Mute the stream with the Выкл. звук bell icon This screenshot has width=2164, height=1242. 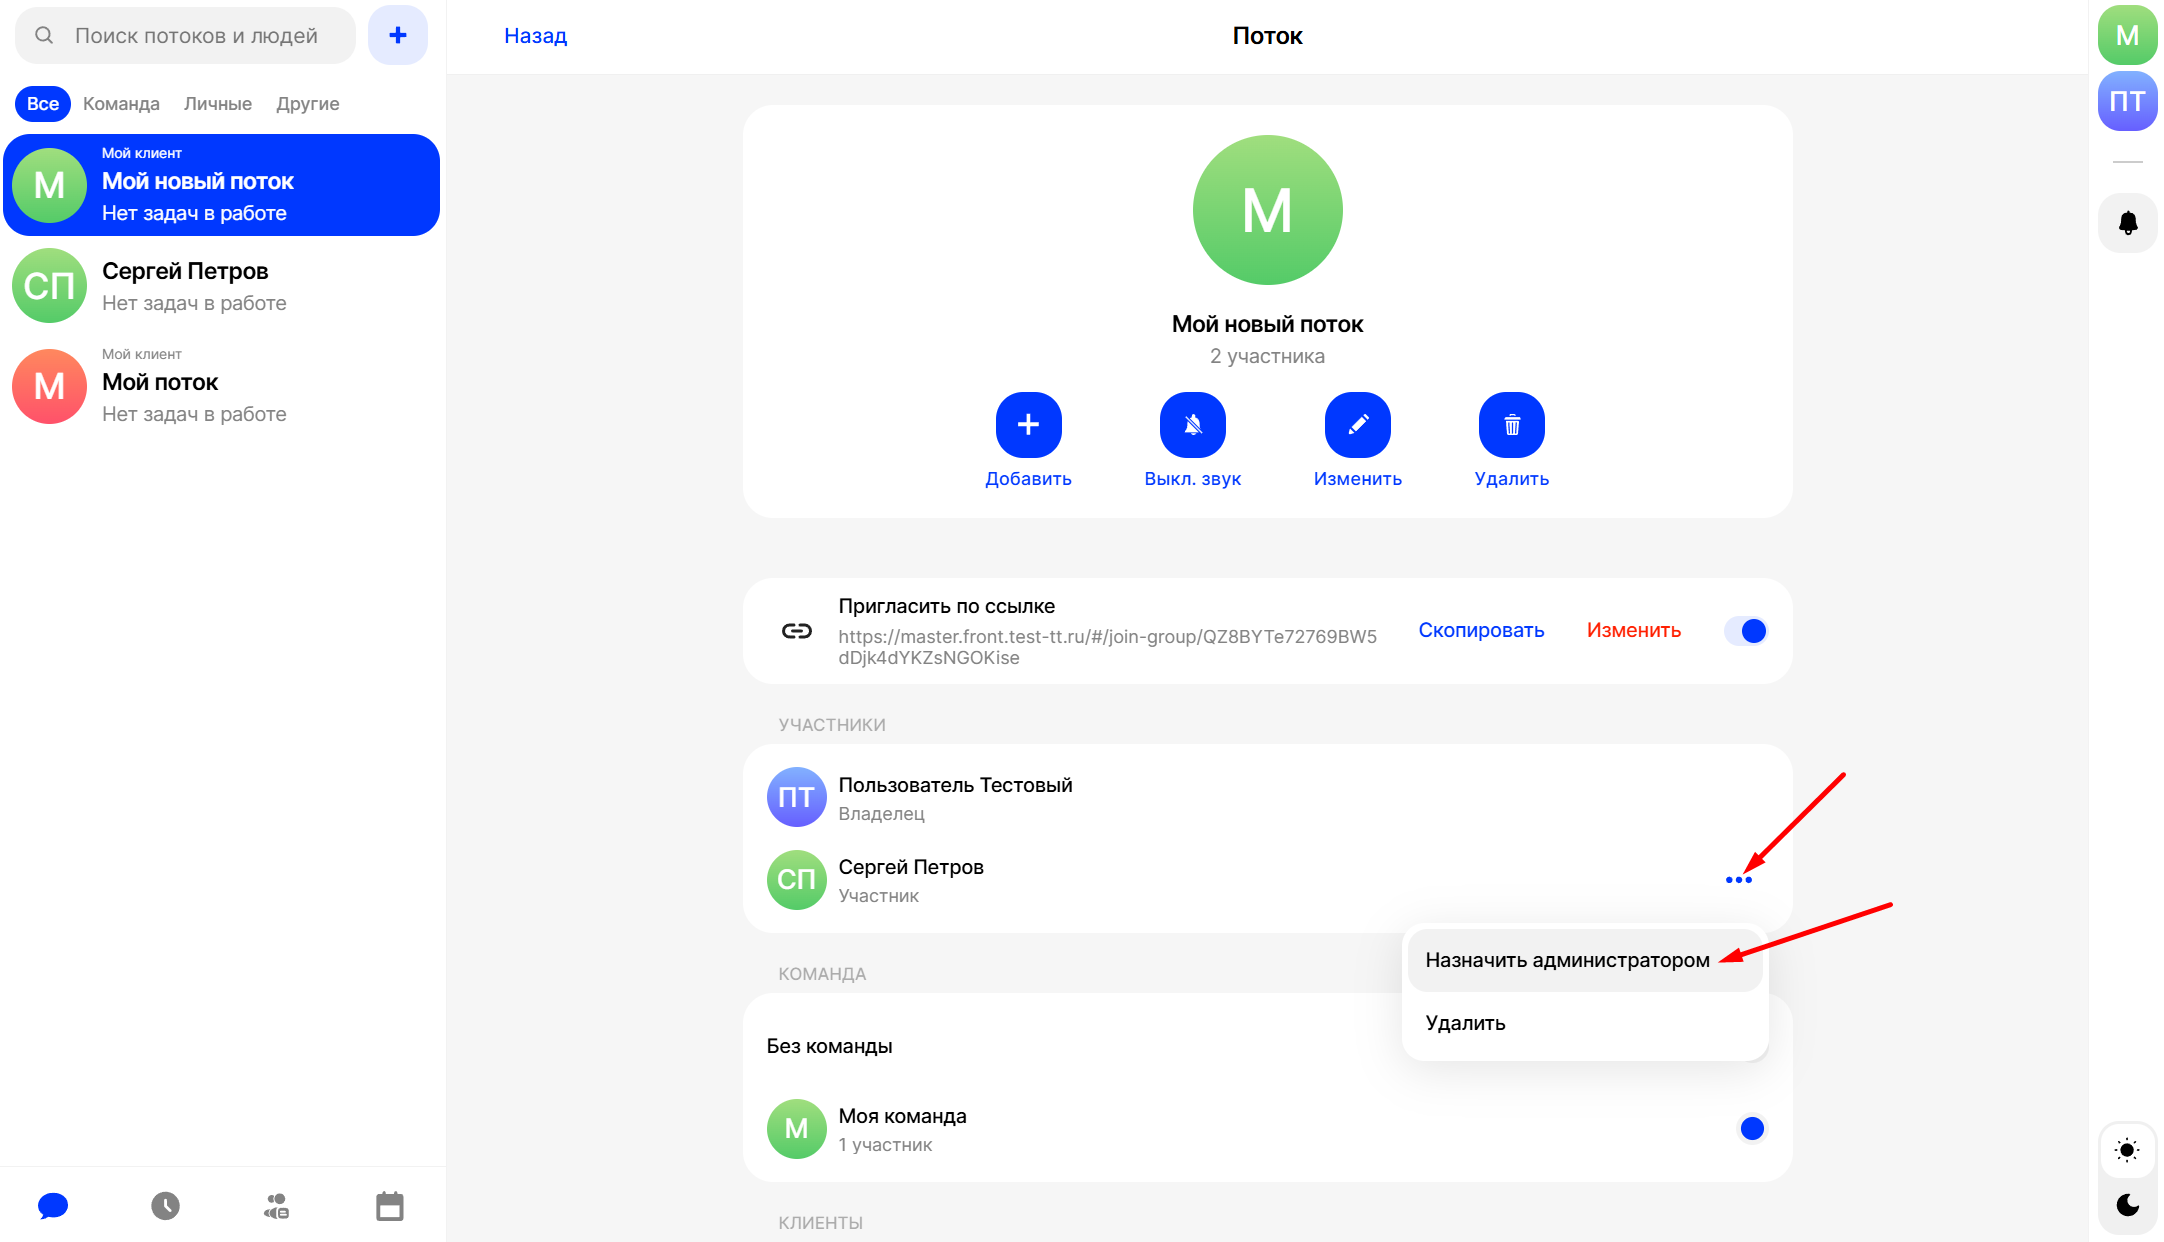1192,425
